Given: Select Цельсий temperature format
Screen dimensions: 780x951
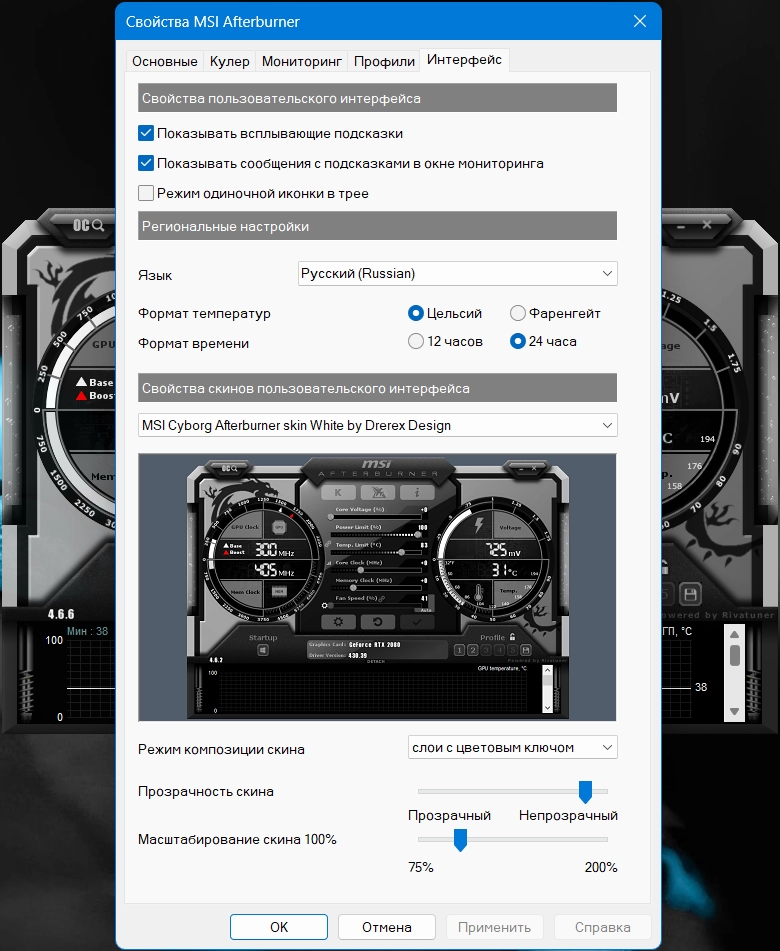Looking at the screenshot, I should [415, 313].
